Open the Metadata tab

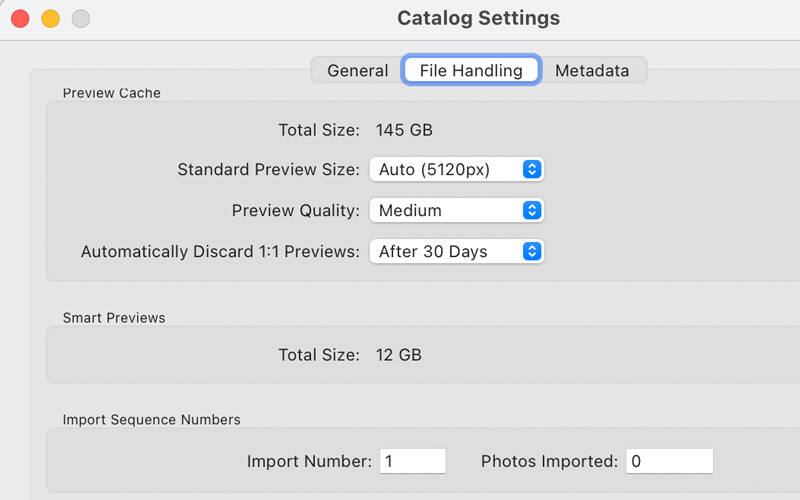(x=592, y=70)
